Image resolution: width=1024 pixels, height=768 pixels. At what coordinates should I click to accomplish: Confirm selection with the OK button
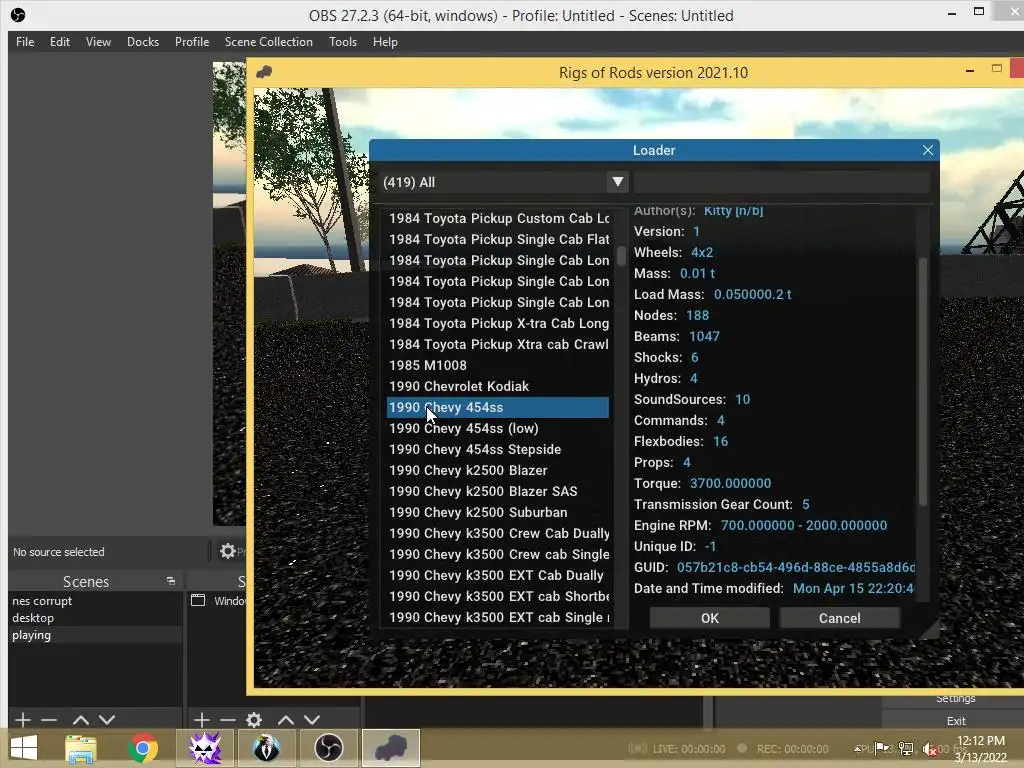coord(709,618)
